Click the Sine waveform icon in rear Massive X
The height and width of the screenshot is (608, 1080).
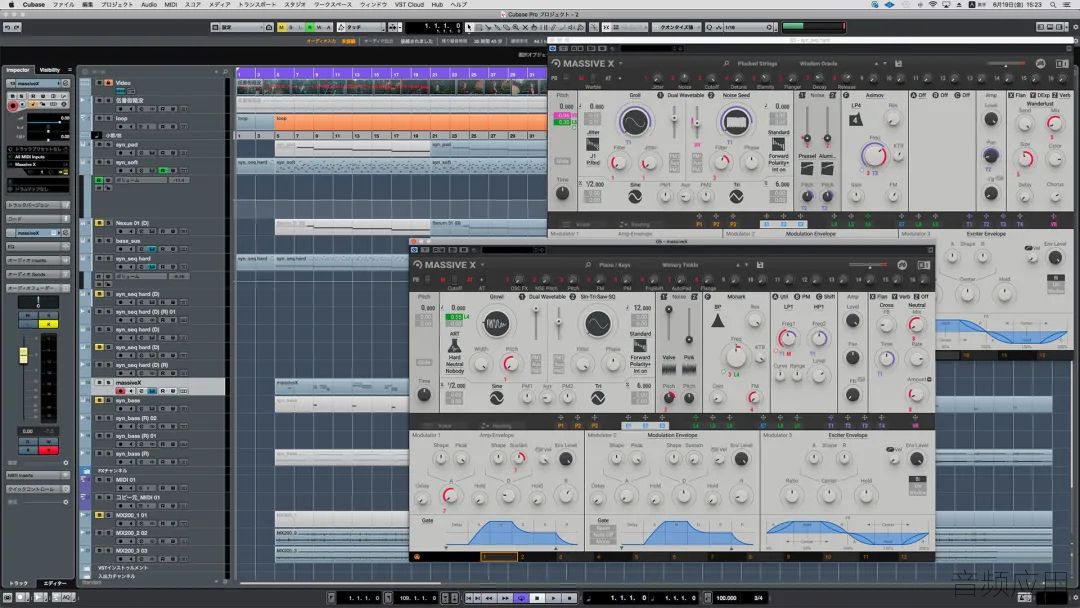635,196
